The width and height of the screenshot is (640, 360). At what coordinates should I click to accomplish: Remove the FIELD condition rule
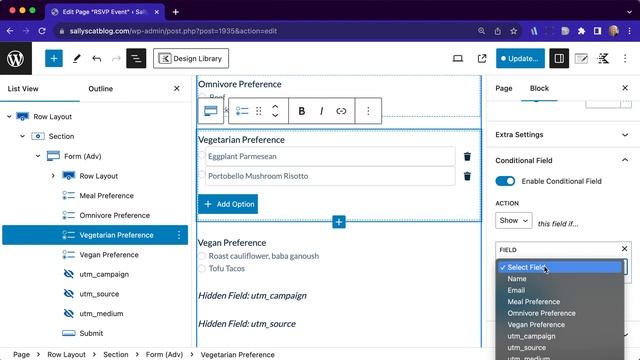click(624, 249)
